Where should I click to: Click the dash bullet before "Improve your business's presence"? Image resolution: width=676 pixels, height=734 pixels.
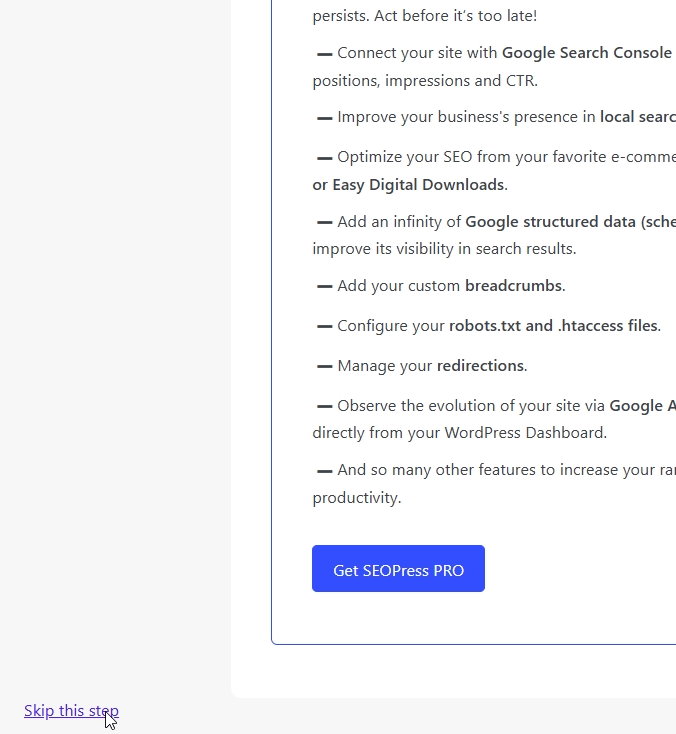[x=324, y=118]
